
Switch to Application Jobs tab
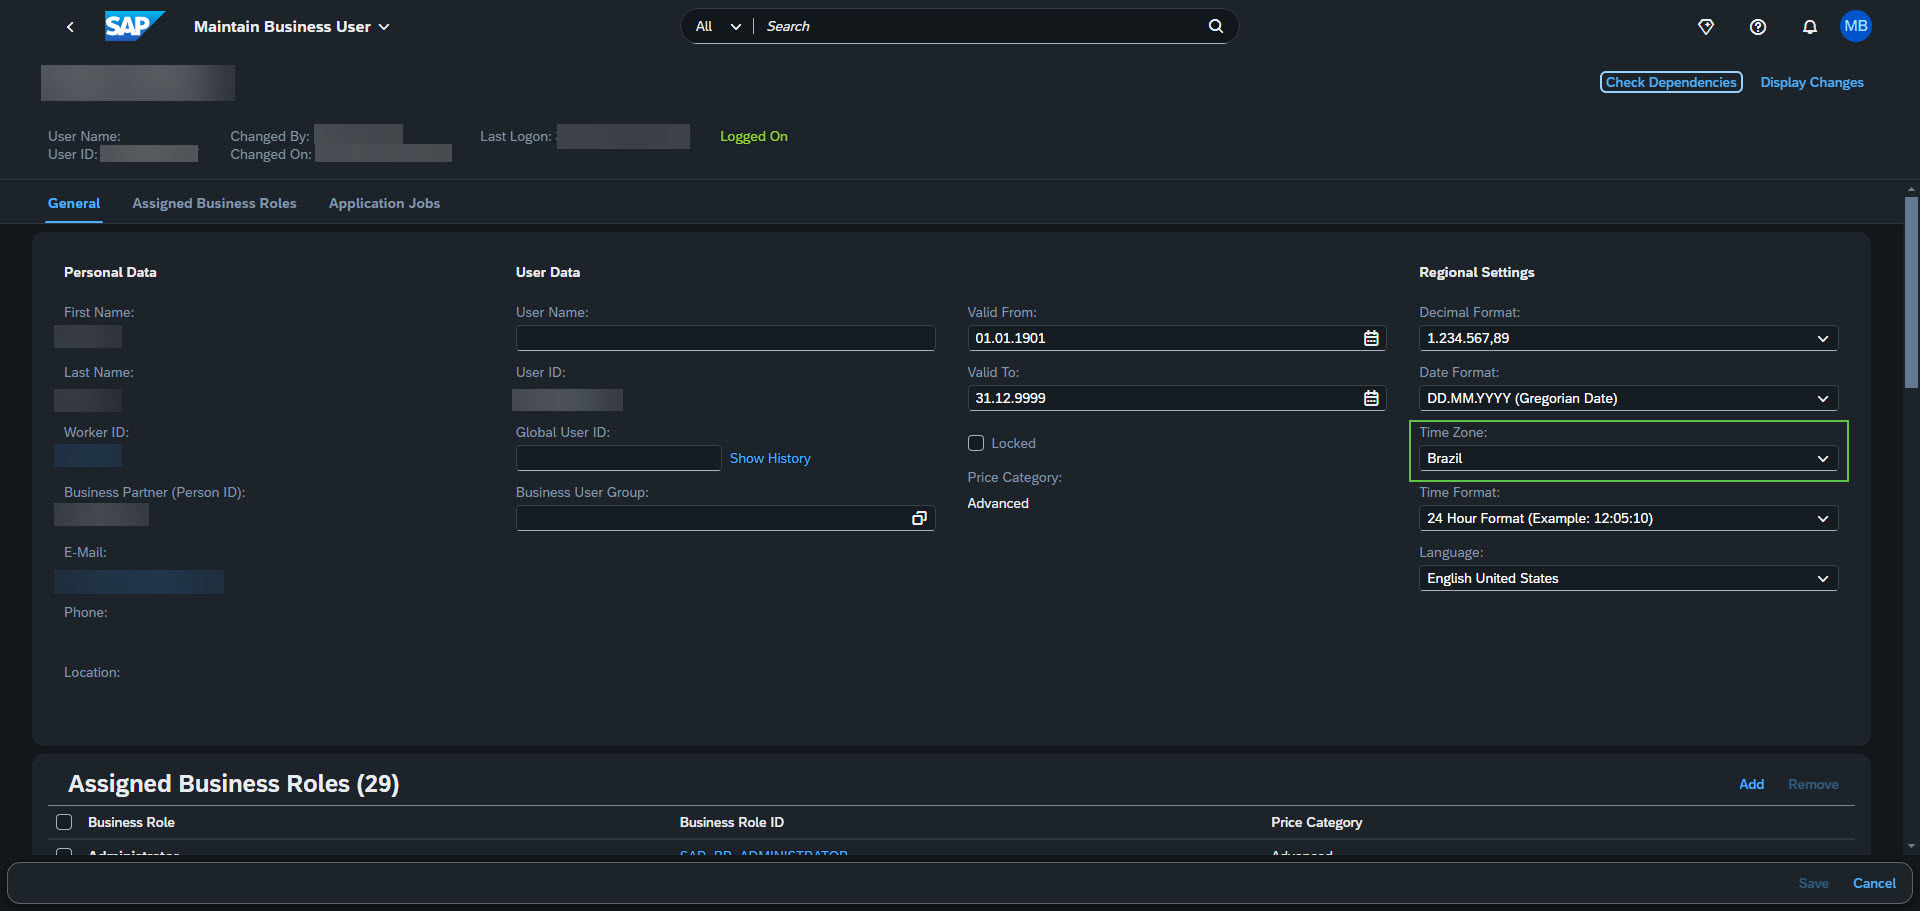pyautogui.click(x=384, y=203)
